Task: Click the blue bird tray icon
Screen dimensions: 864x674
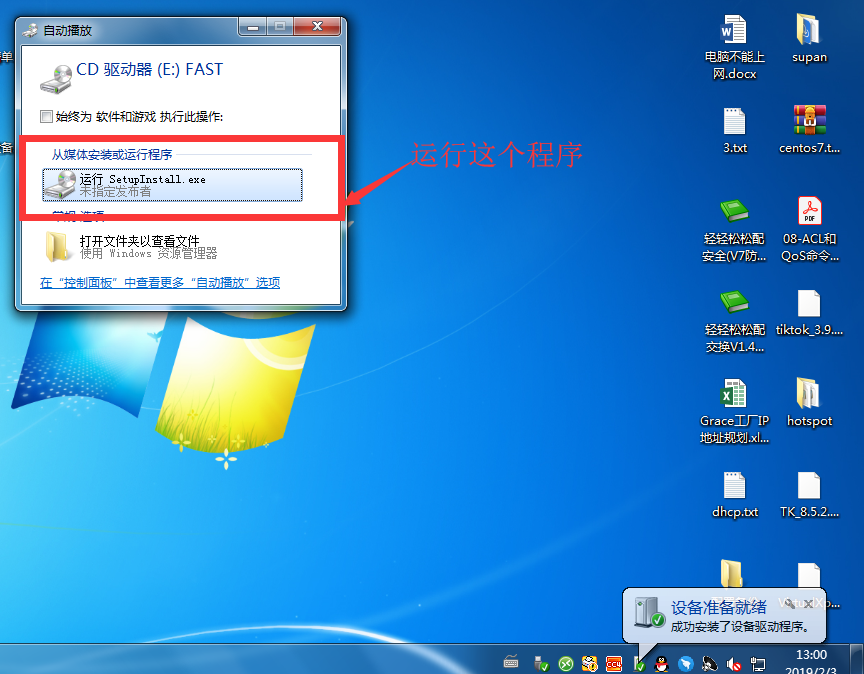Action: pos(685,664)
